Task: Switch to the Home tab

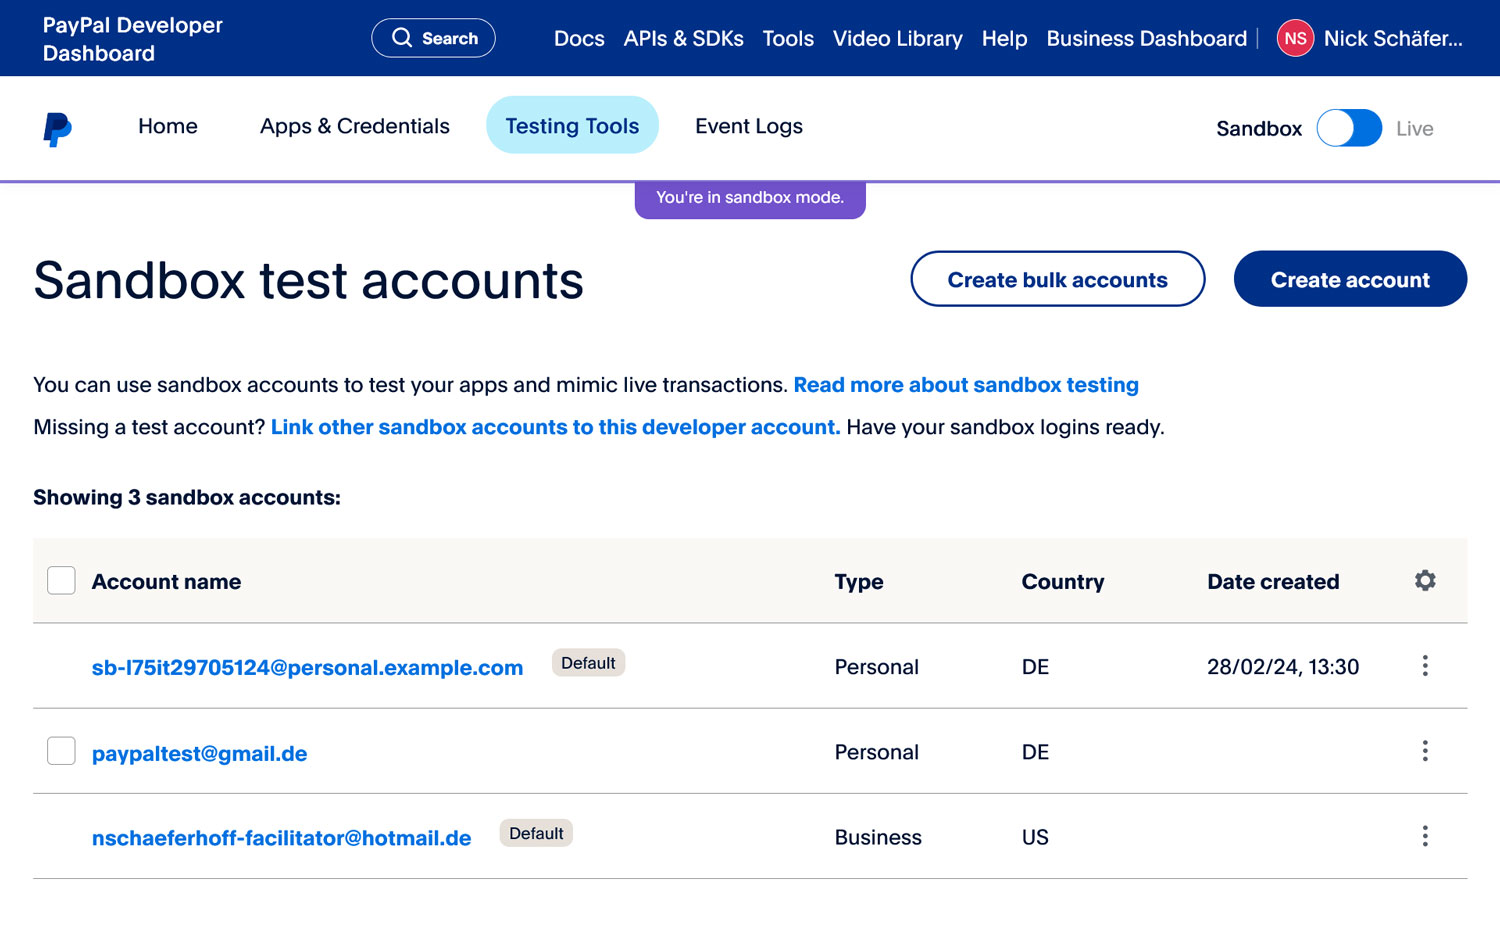Action: (168, 126)
